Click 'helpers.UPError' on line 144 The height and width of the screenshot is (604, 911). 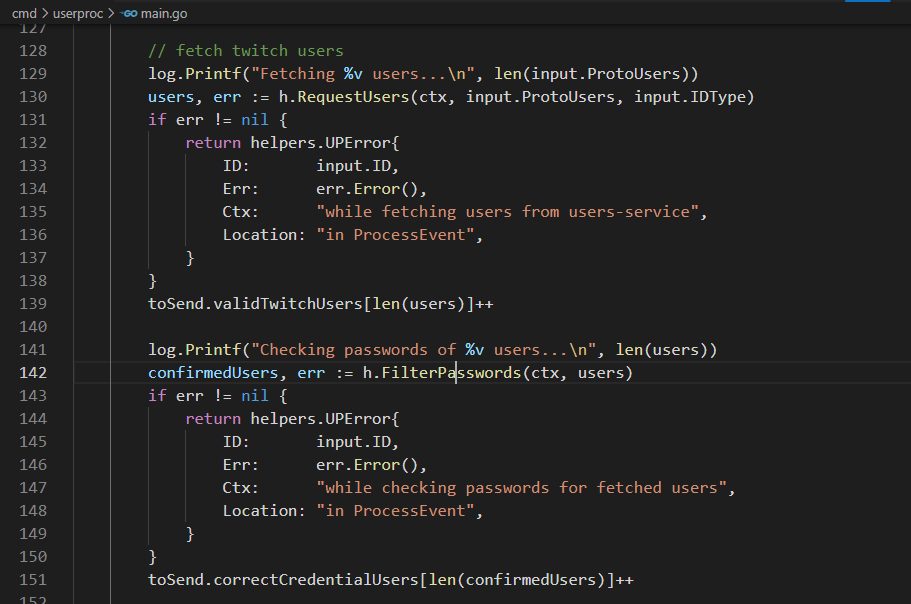click(320, 419)
